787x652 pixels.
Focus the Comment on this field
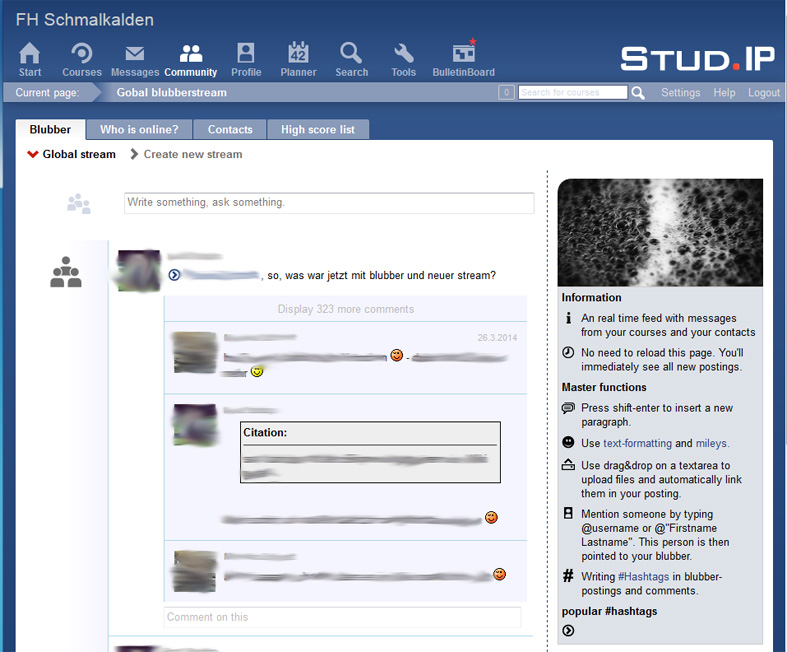342,617
